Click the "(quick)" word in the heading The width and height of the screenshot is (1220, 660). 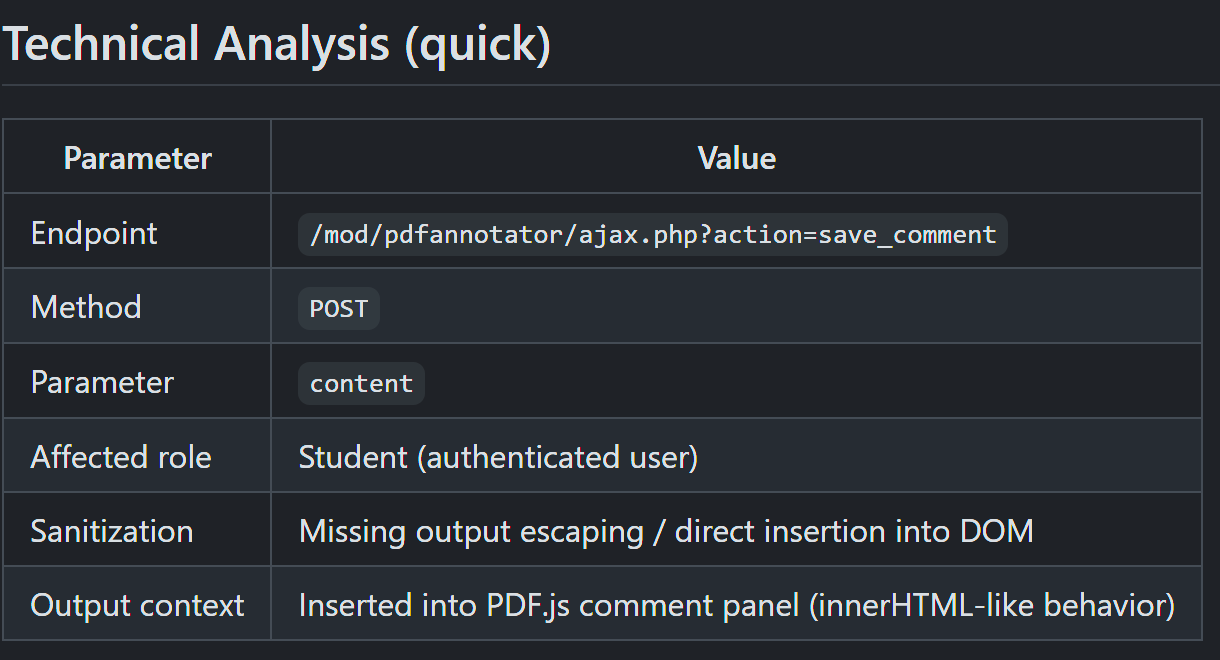coord(478,45)
